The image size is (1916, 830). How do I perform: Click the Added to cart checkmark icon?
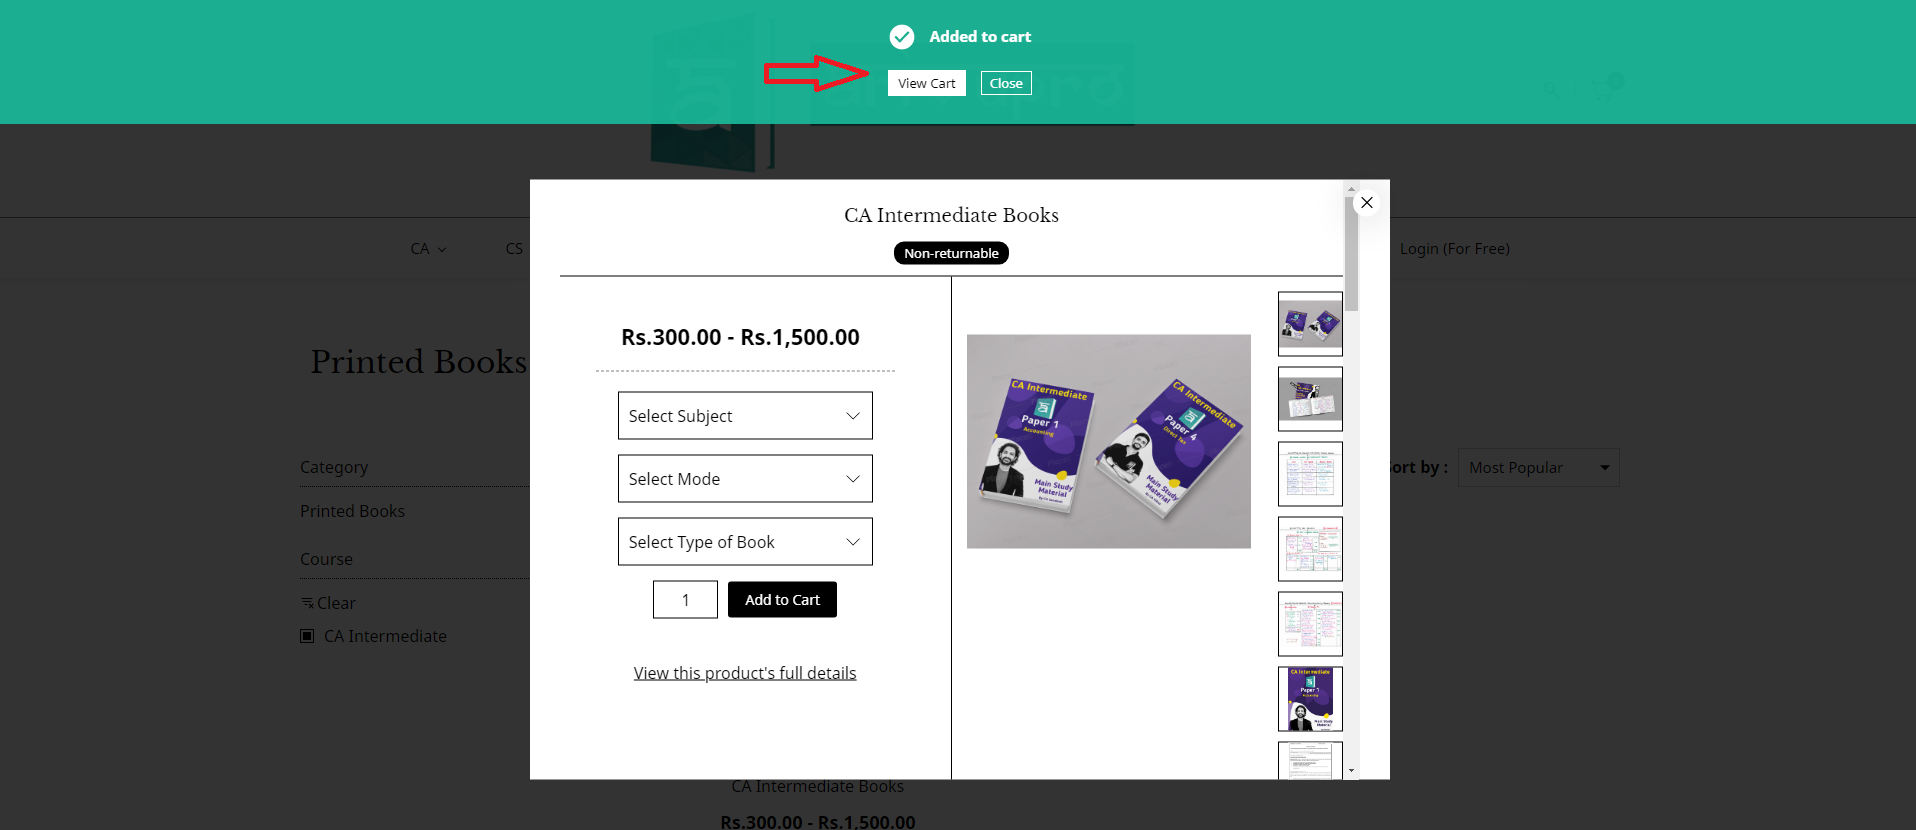tap(902, 37)
